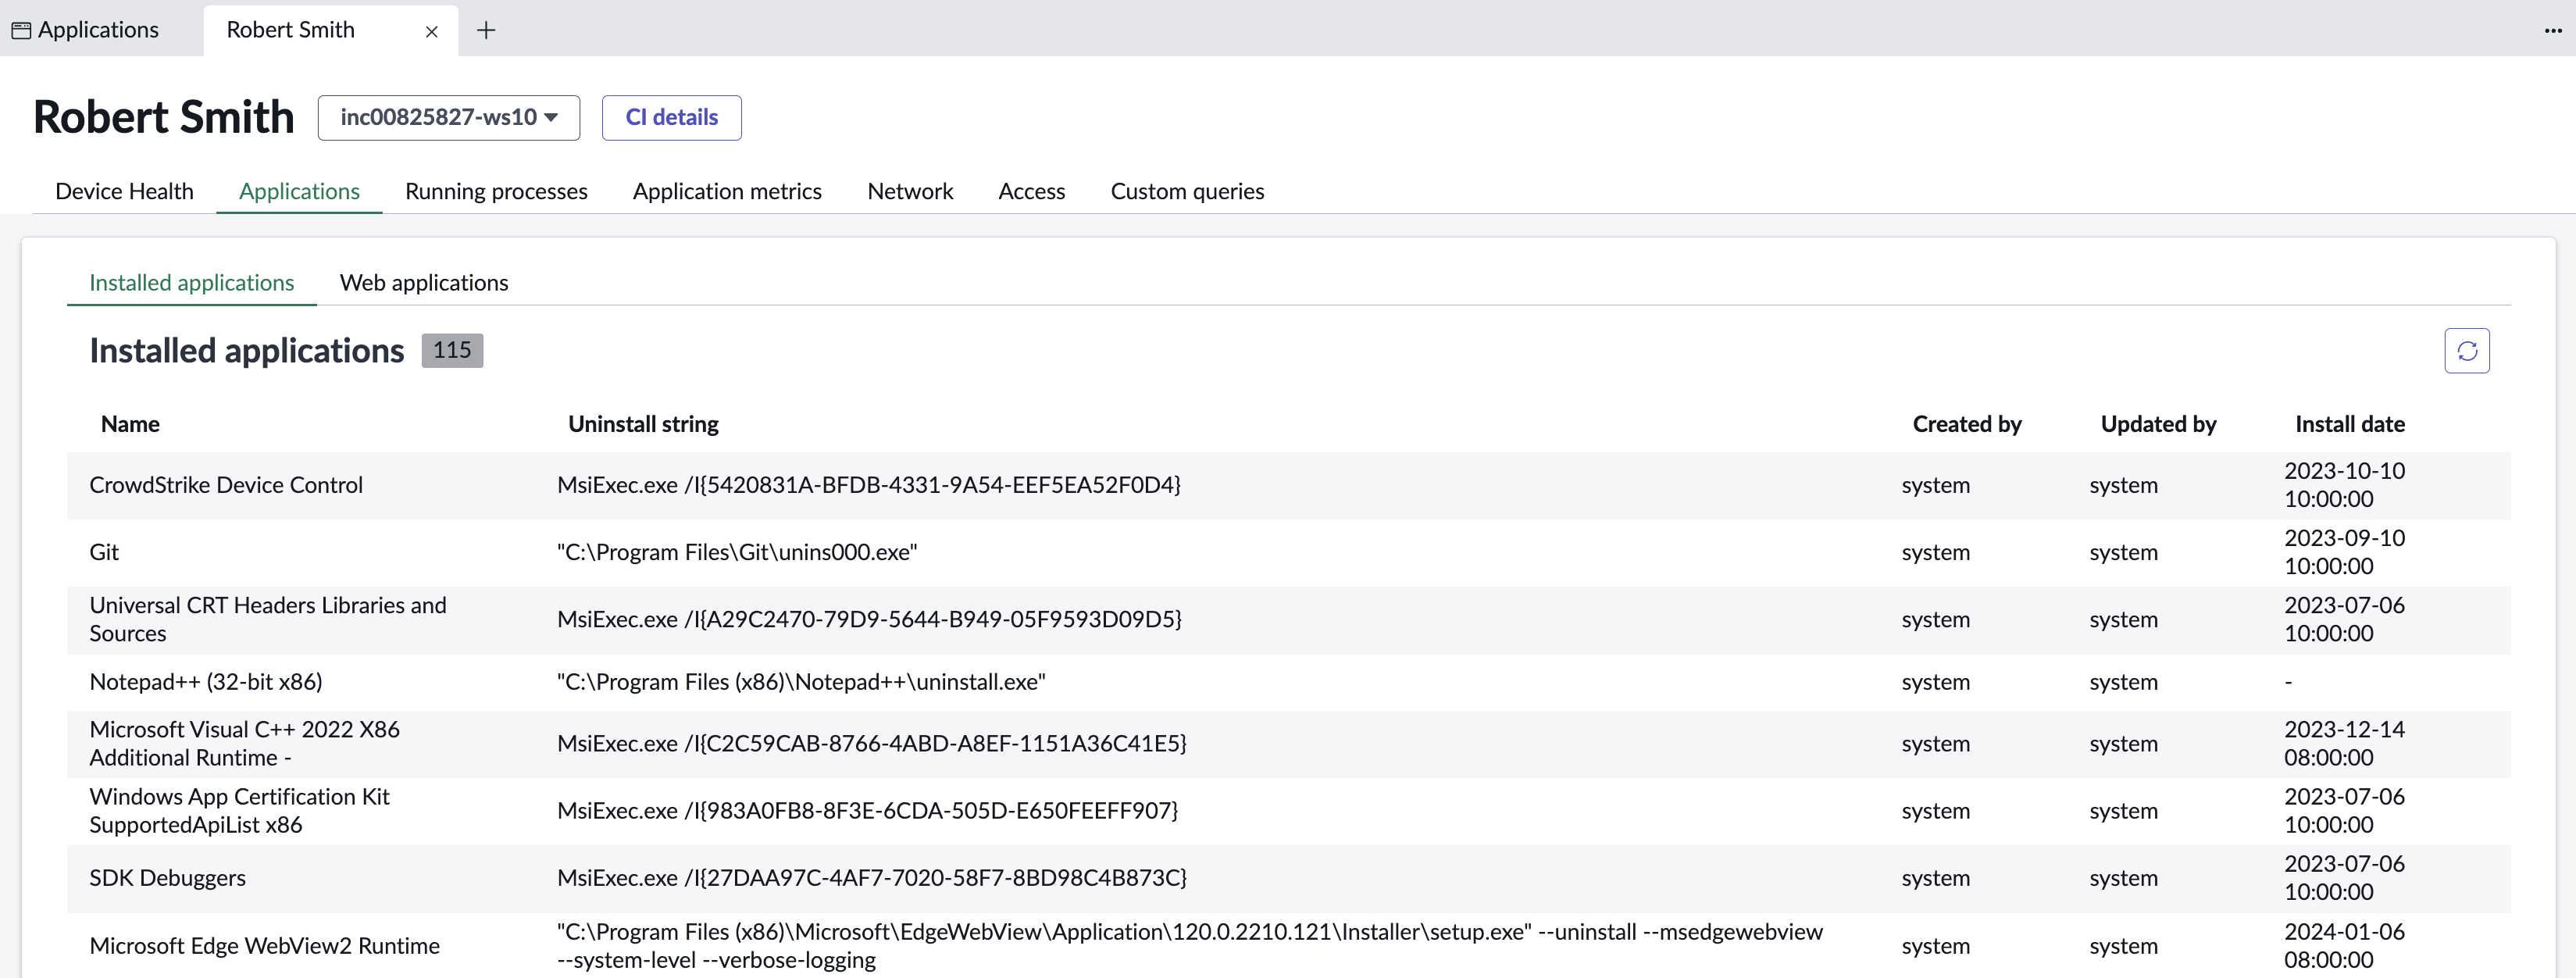The height and width of the screenshot is (978, 2576).
Task: Click Created by system in Git row
Action: [1935, 552]
